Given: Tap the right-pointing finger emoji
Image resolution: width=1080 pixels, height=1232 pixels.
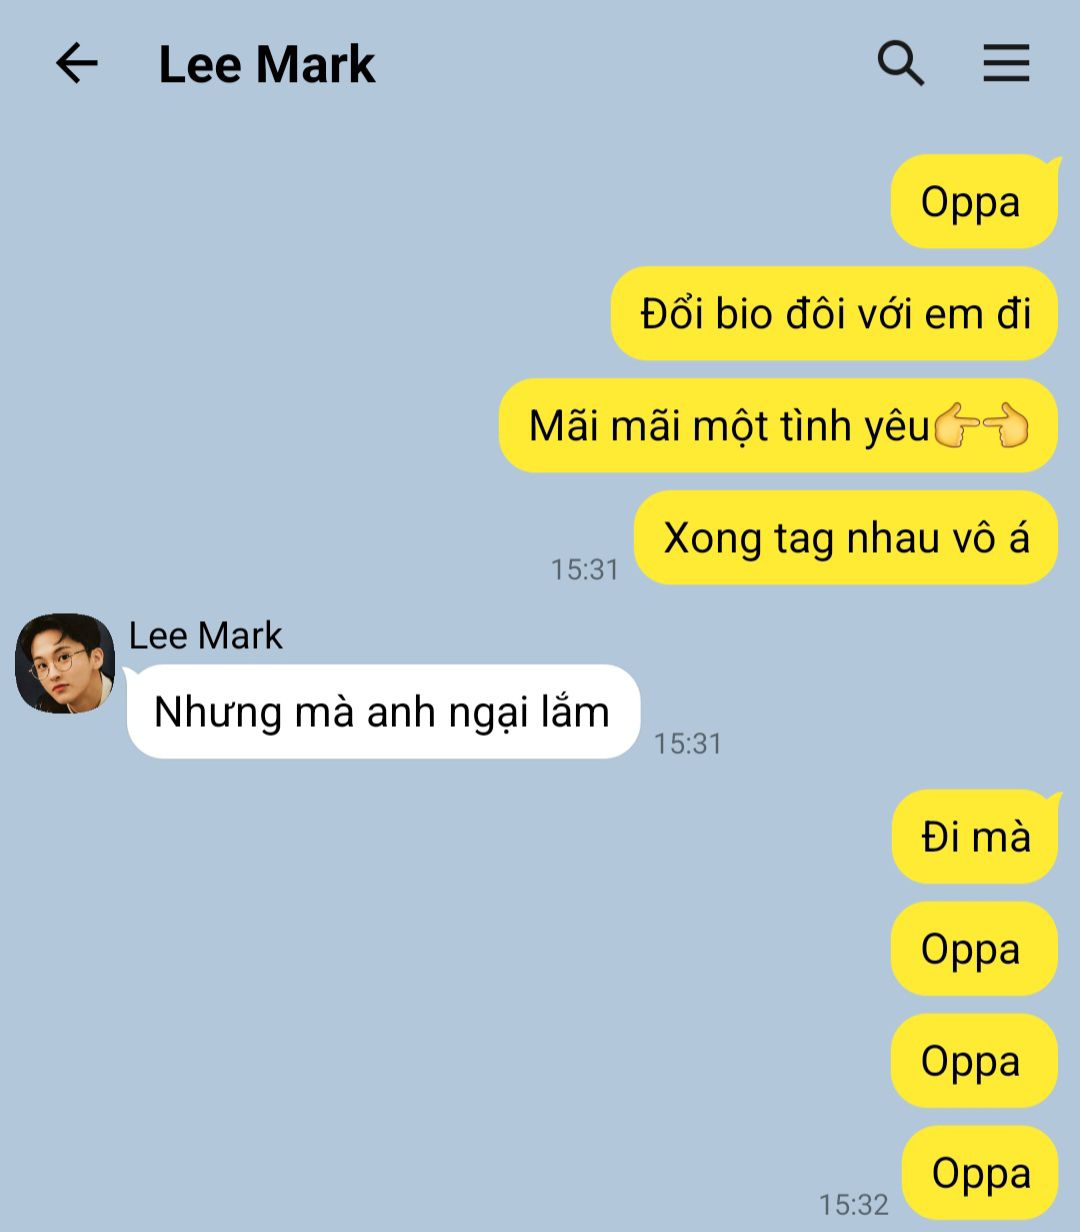Looking at the screenshot, I should (x=956, y=427).
